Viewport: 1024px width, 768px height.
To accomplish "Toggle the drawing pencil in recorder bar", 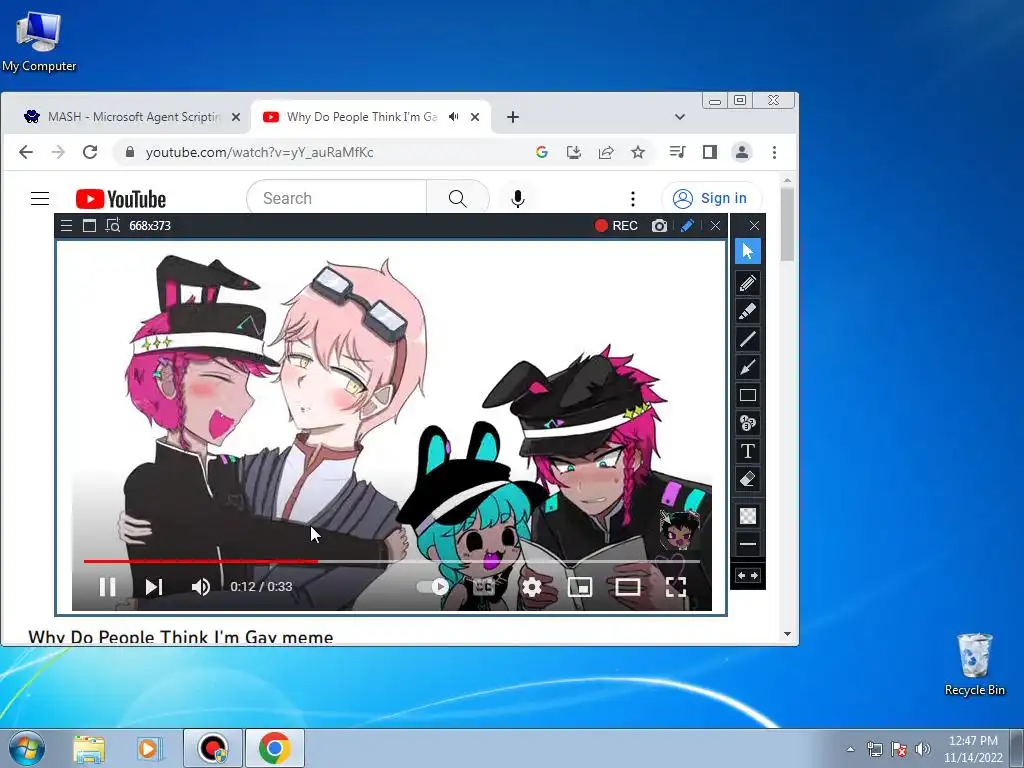I will 686,226.
